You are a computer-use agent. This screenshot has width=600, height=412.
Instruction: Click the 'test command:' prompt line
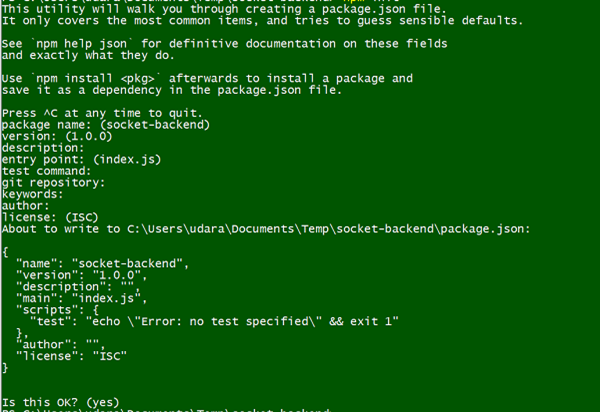pyautogui.click(x=46, y=171)
